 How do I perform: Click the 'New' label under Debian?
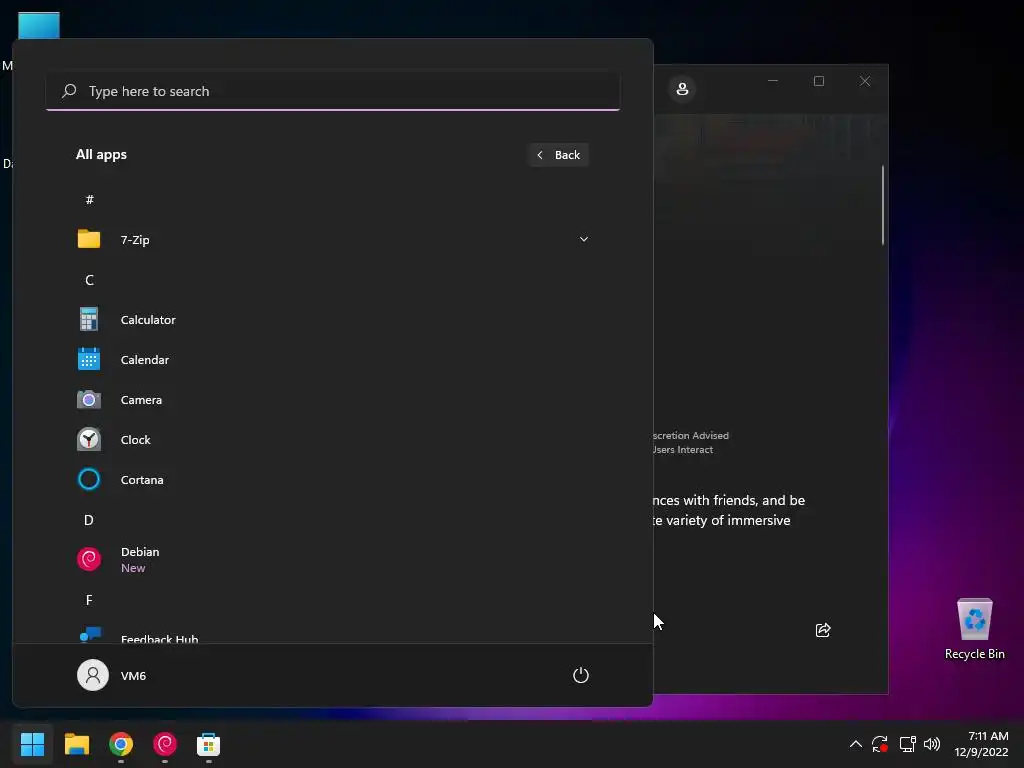click(133, 568)
